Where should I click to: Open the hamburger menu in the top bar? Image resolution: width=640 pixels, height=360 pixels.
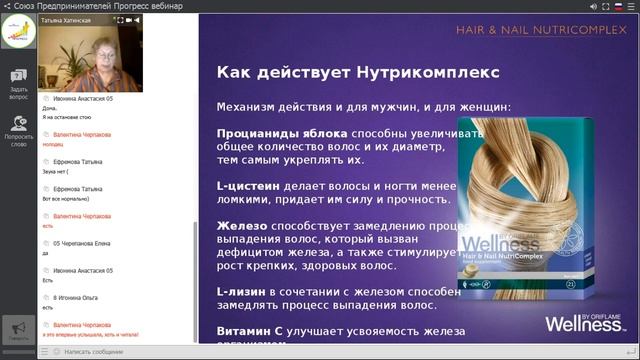coord(631,7)
